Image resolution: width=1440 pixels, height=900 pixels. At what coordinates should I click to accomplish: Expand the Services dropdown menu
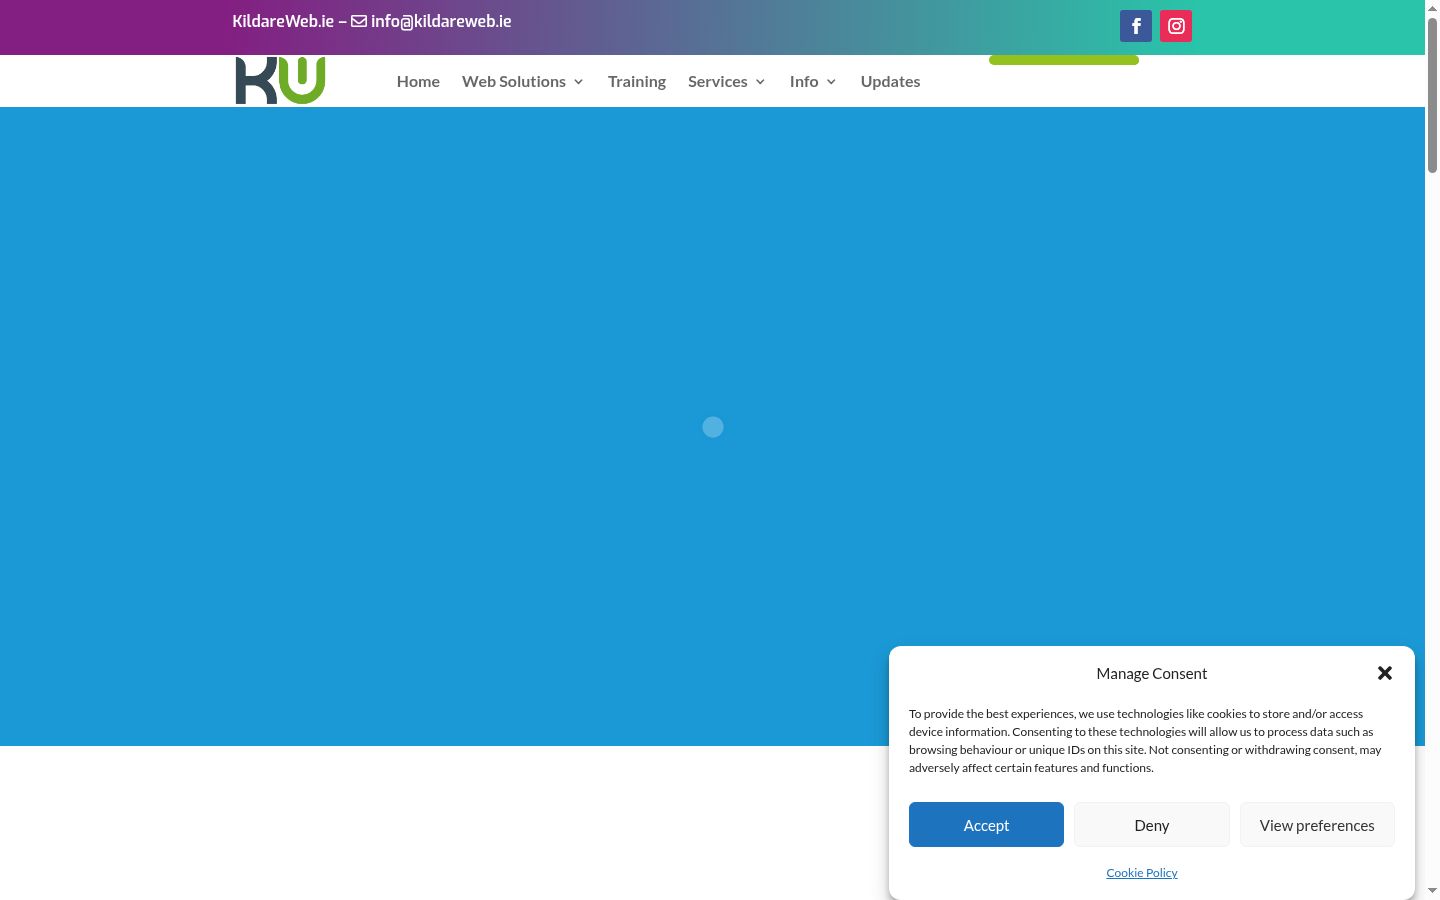click(727, 81)
